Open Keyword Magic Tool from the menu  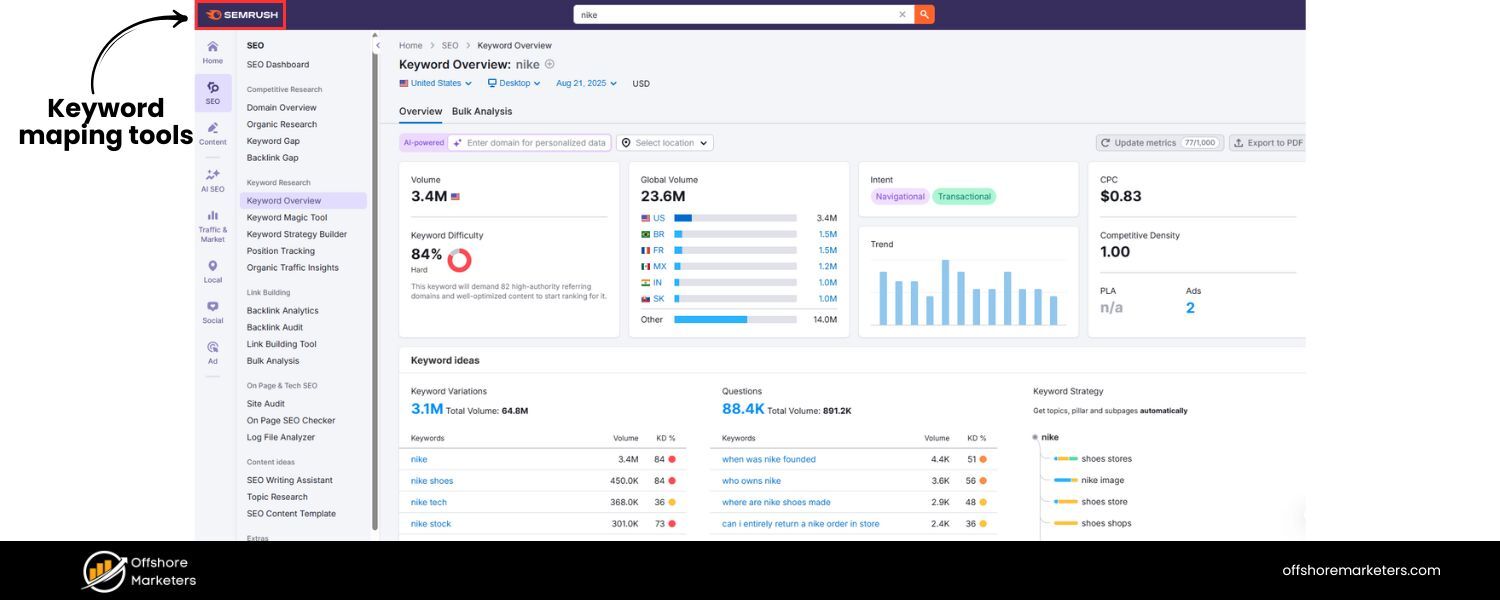click(x=288, y=217)
